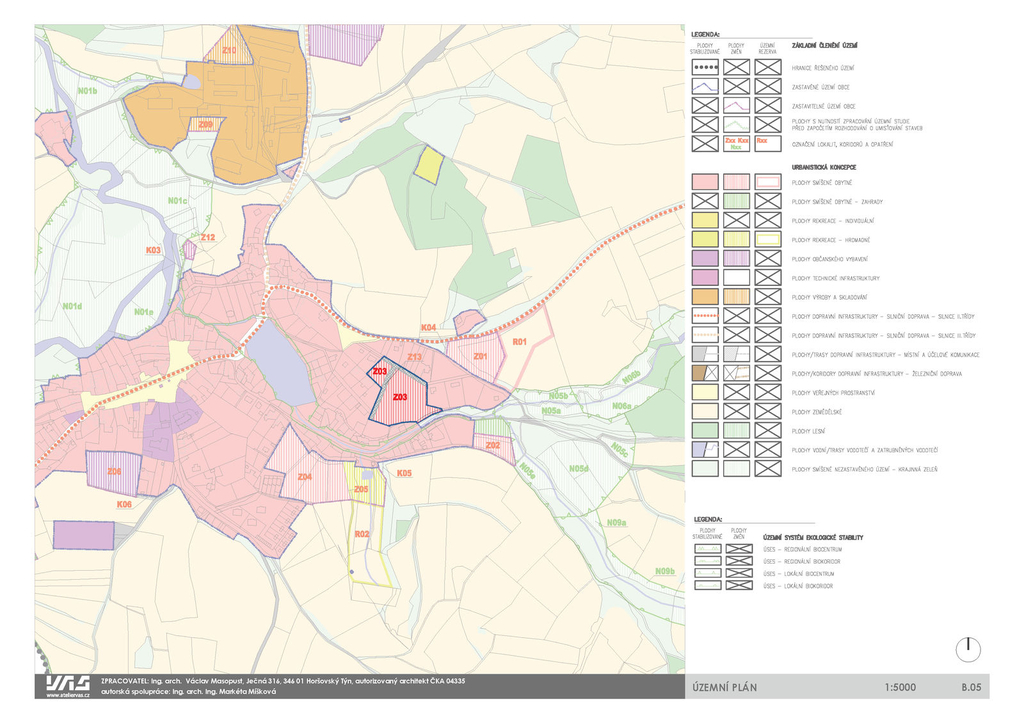
Task: Click the blue line 'Zastavěné území obce' symbol
Action: (x=706, y=87)
